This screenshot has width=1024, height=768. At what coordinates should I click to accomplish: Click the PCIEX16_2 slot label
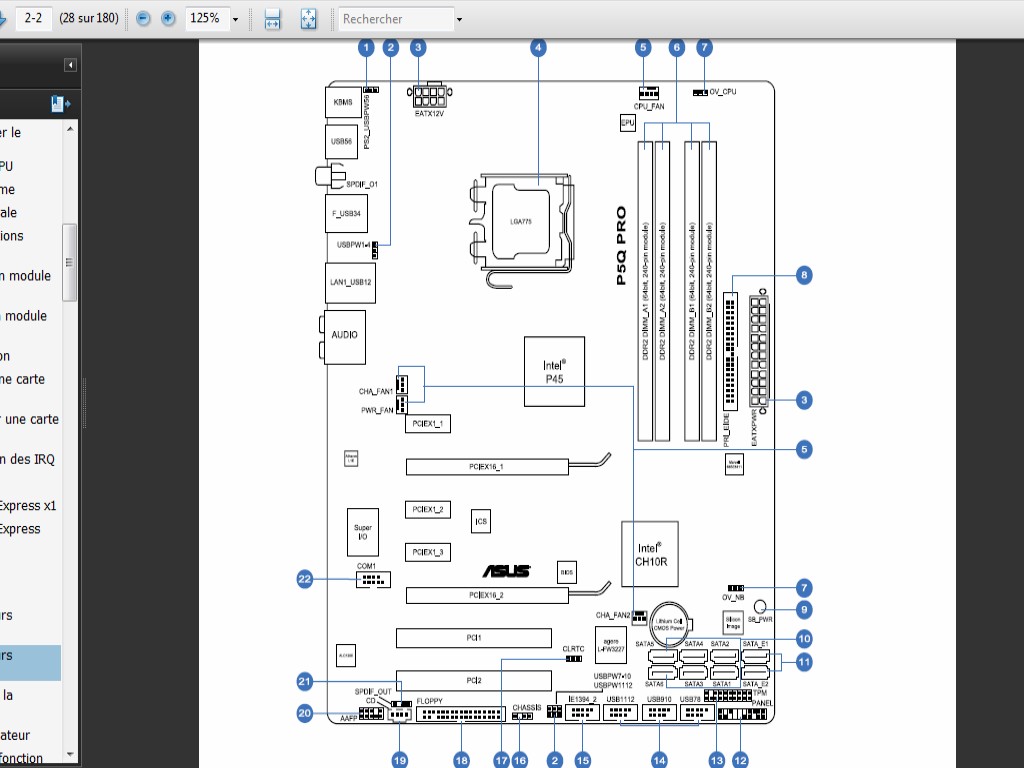tap(486, 595)
